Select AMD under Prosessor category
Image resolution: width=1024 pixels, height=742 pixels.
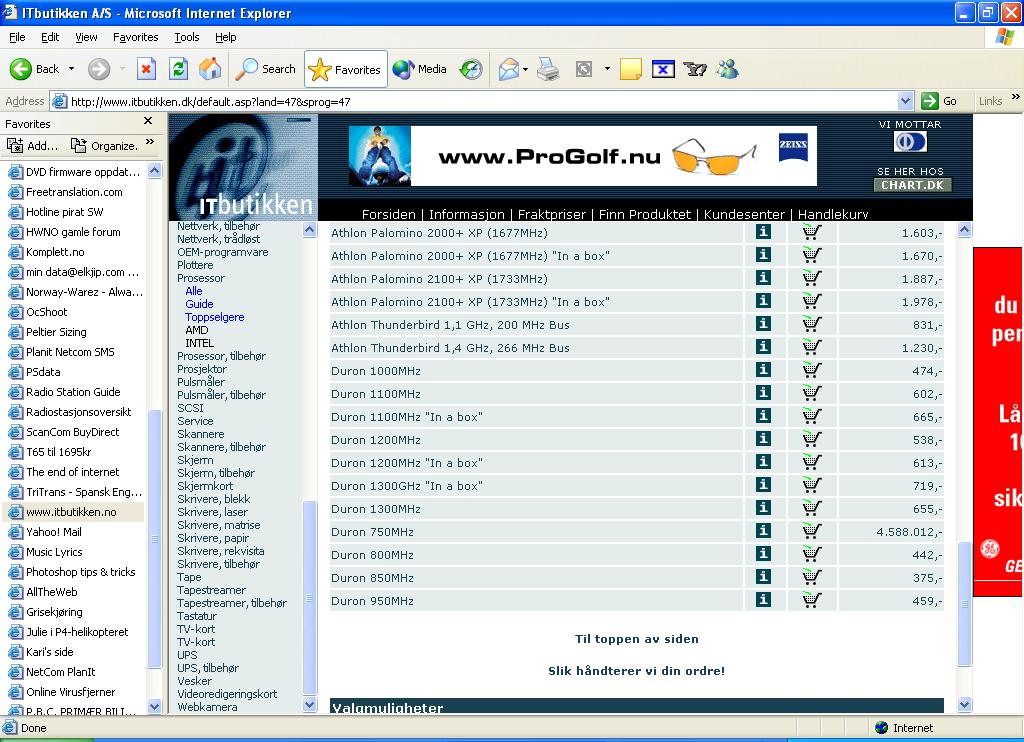(x=197, y=330)
